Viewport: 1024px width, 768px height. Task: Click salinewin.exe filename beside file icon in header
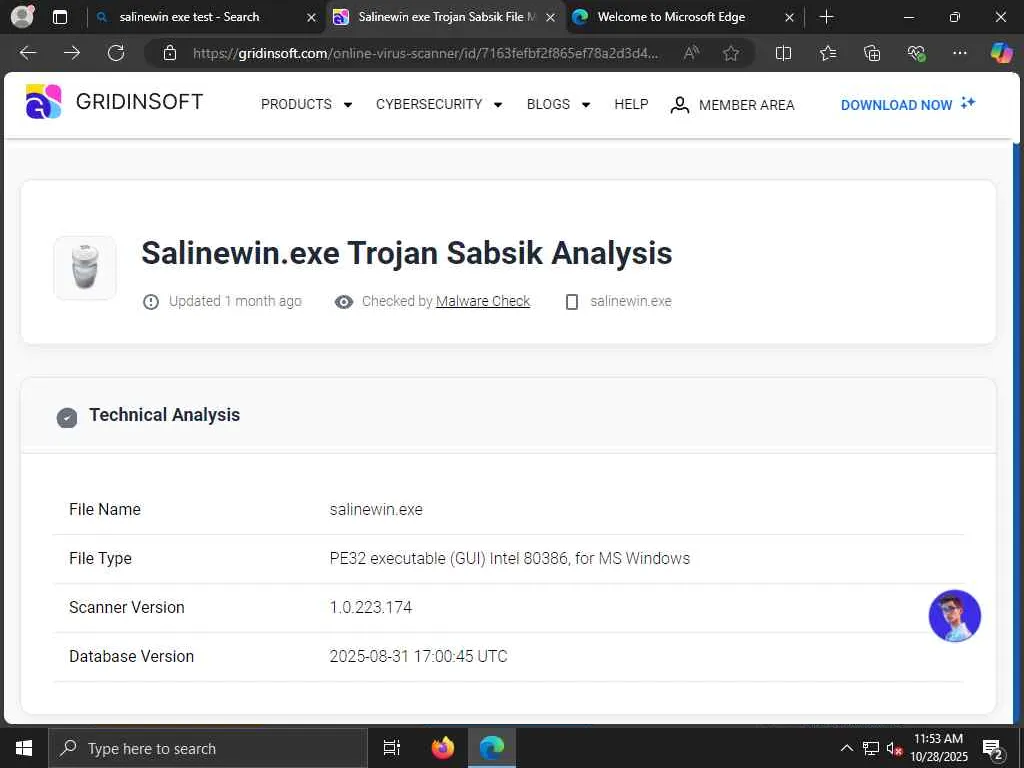(x=631, y=301)
